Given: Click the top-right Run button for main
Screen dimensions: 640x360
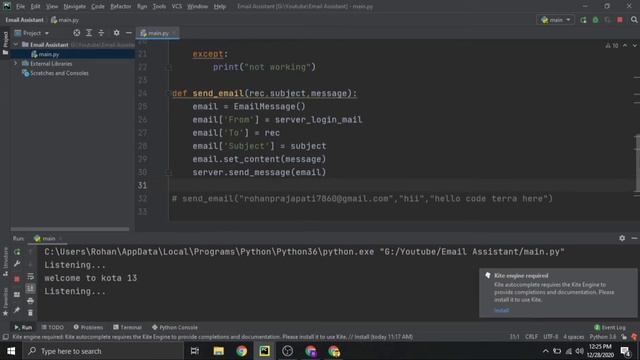Looking at the screenshot, I should point(583,20).
